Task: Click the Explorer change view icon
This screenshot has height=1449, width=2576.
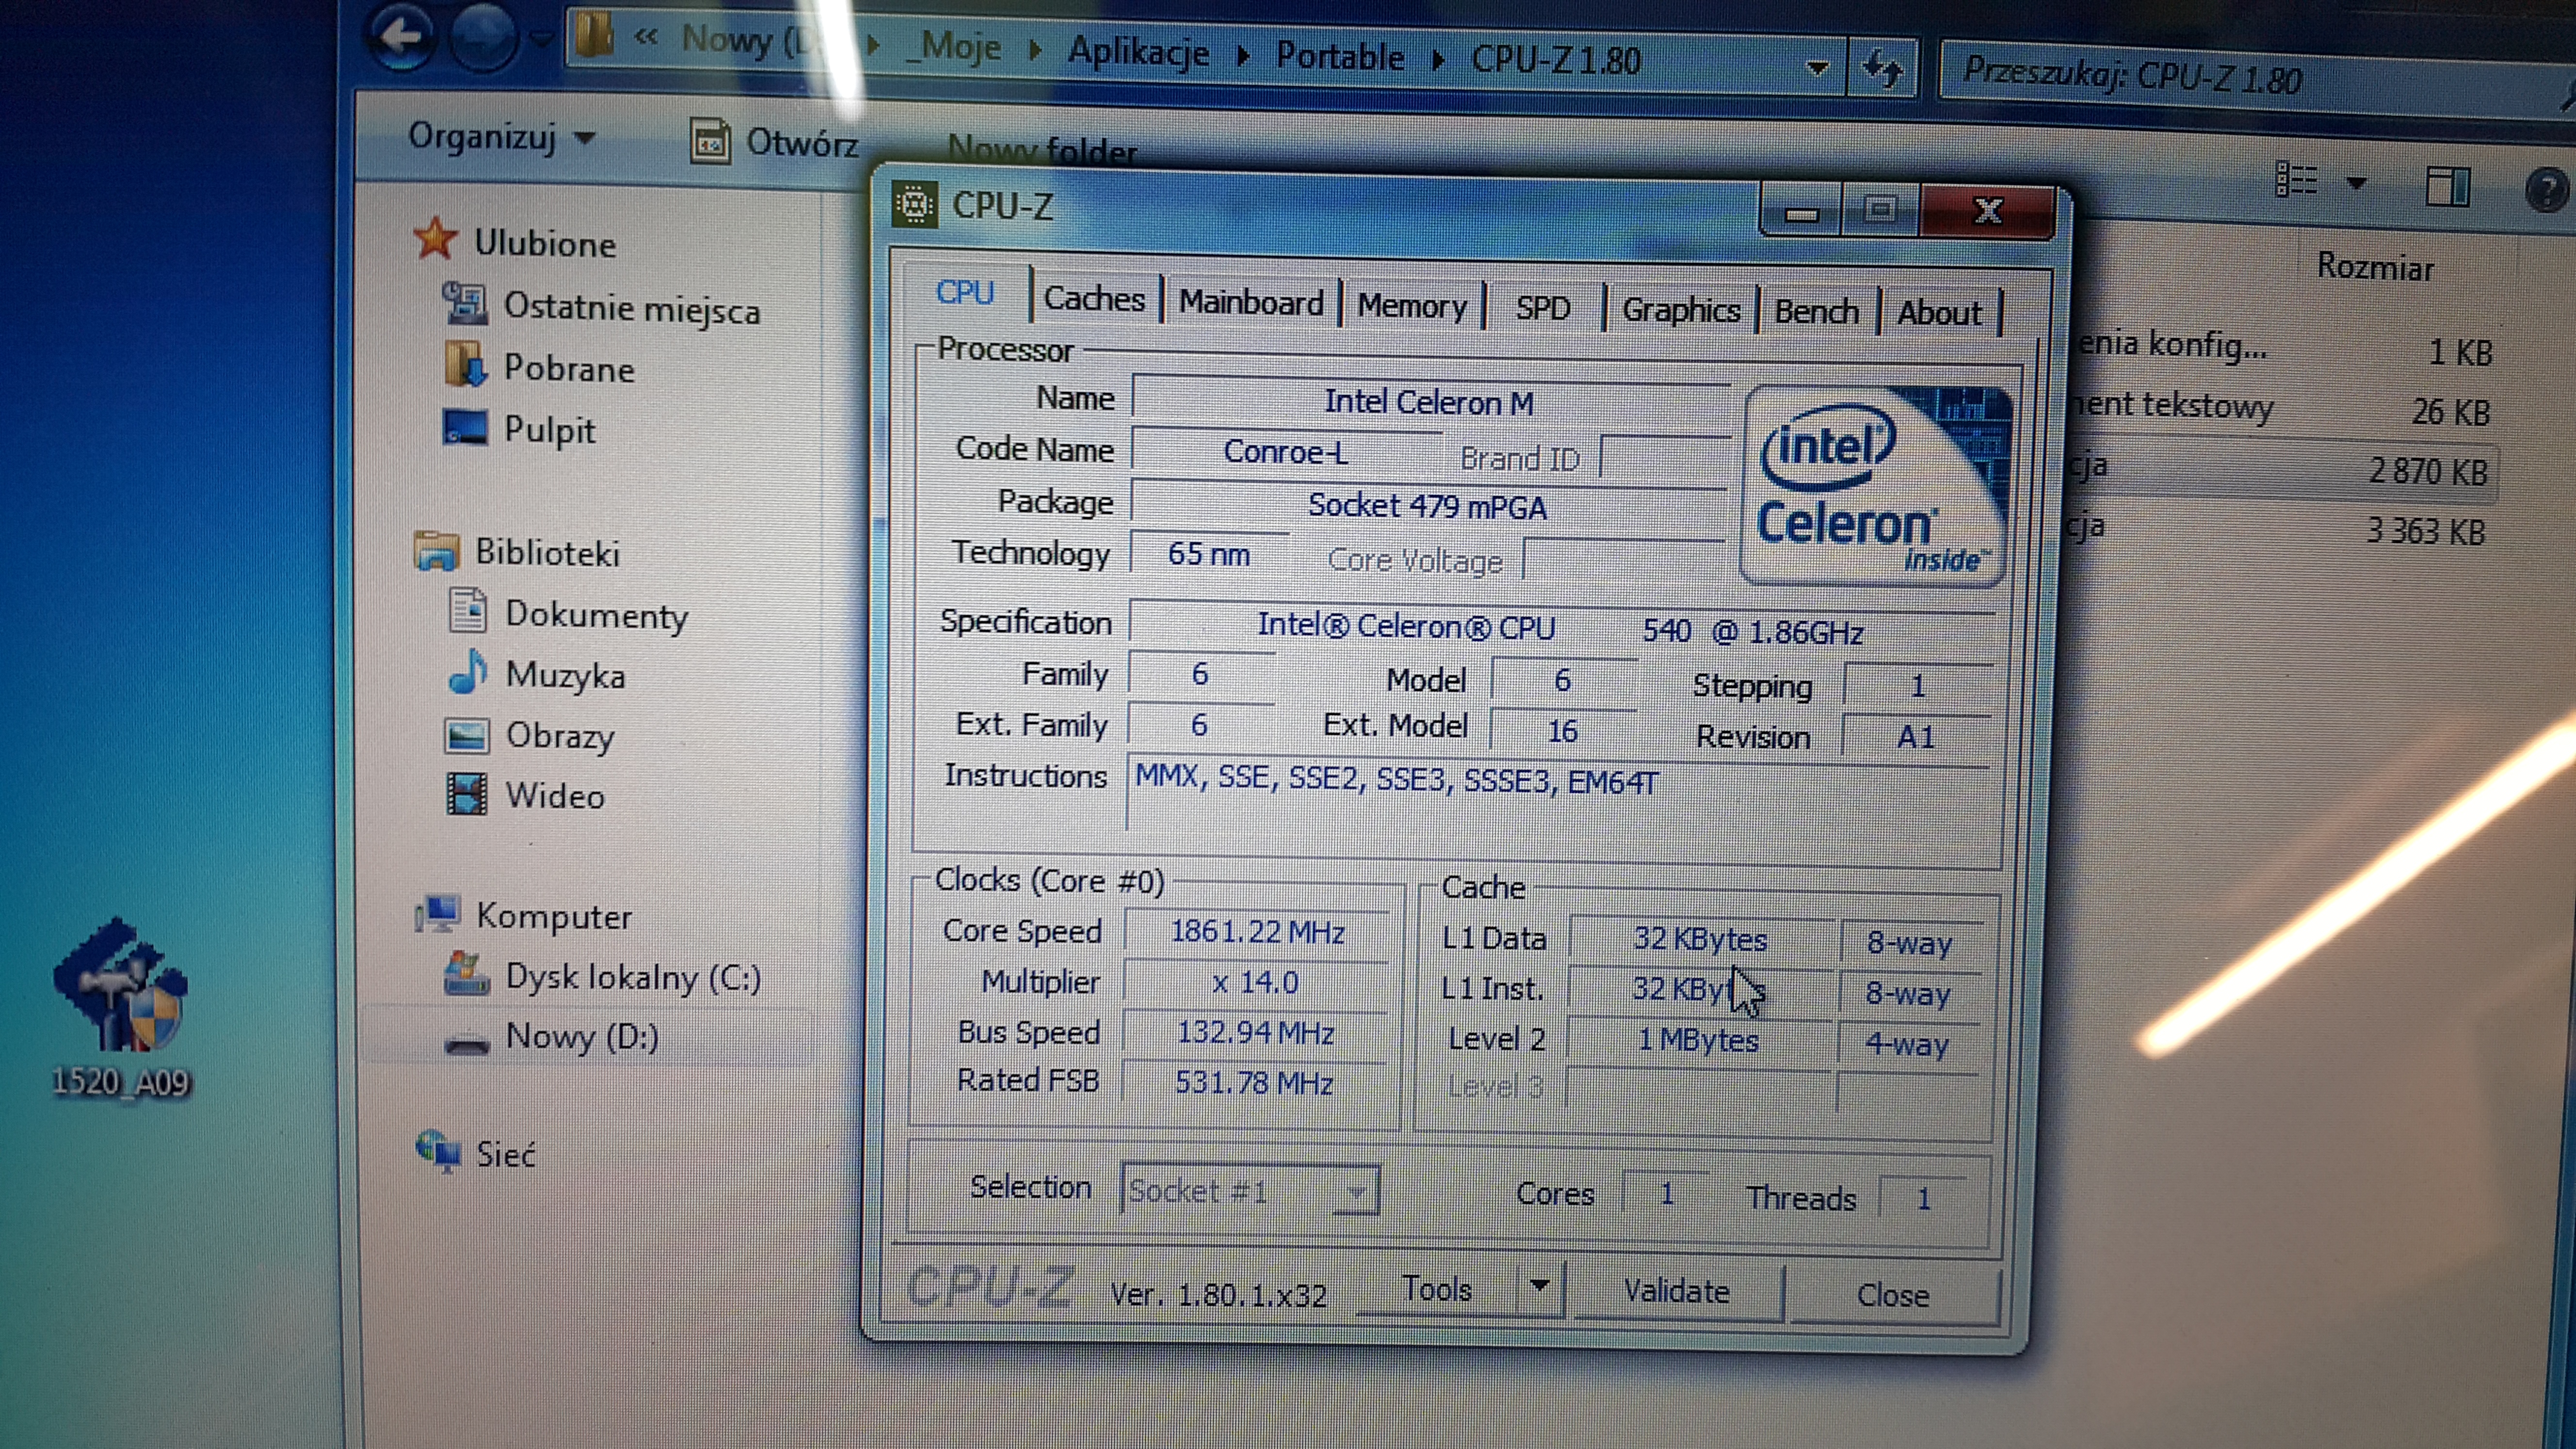Action: [x=2296, y=180]
